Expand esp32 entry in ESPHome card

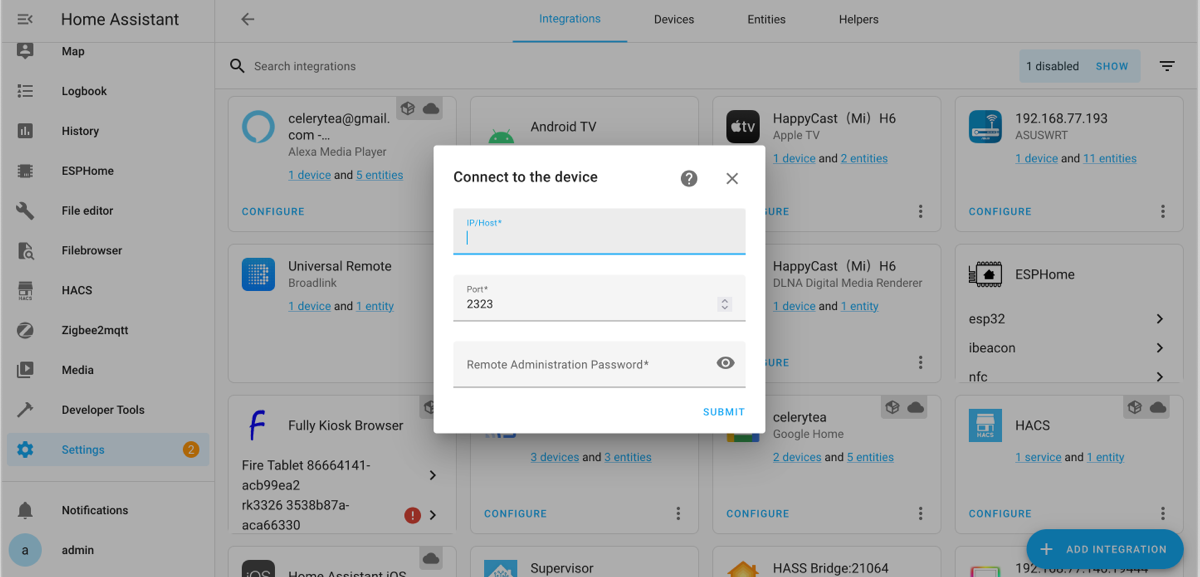tap(1160, 319)
